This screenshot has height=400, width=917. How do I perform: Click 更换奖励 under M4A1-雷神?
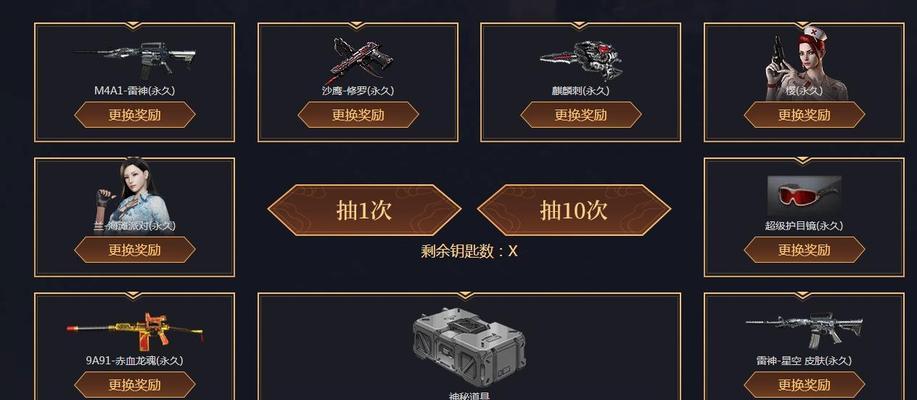[135, 115]
